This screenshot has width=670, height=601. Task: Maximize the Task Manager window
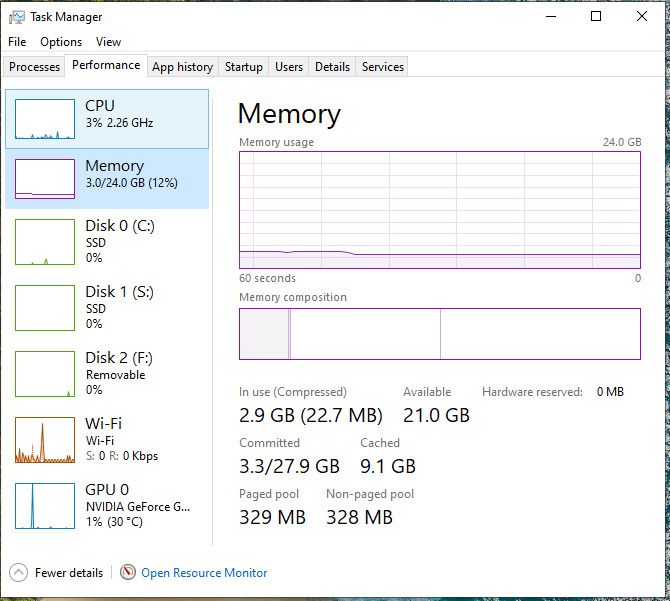click(x=596, y=17)
